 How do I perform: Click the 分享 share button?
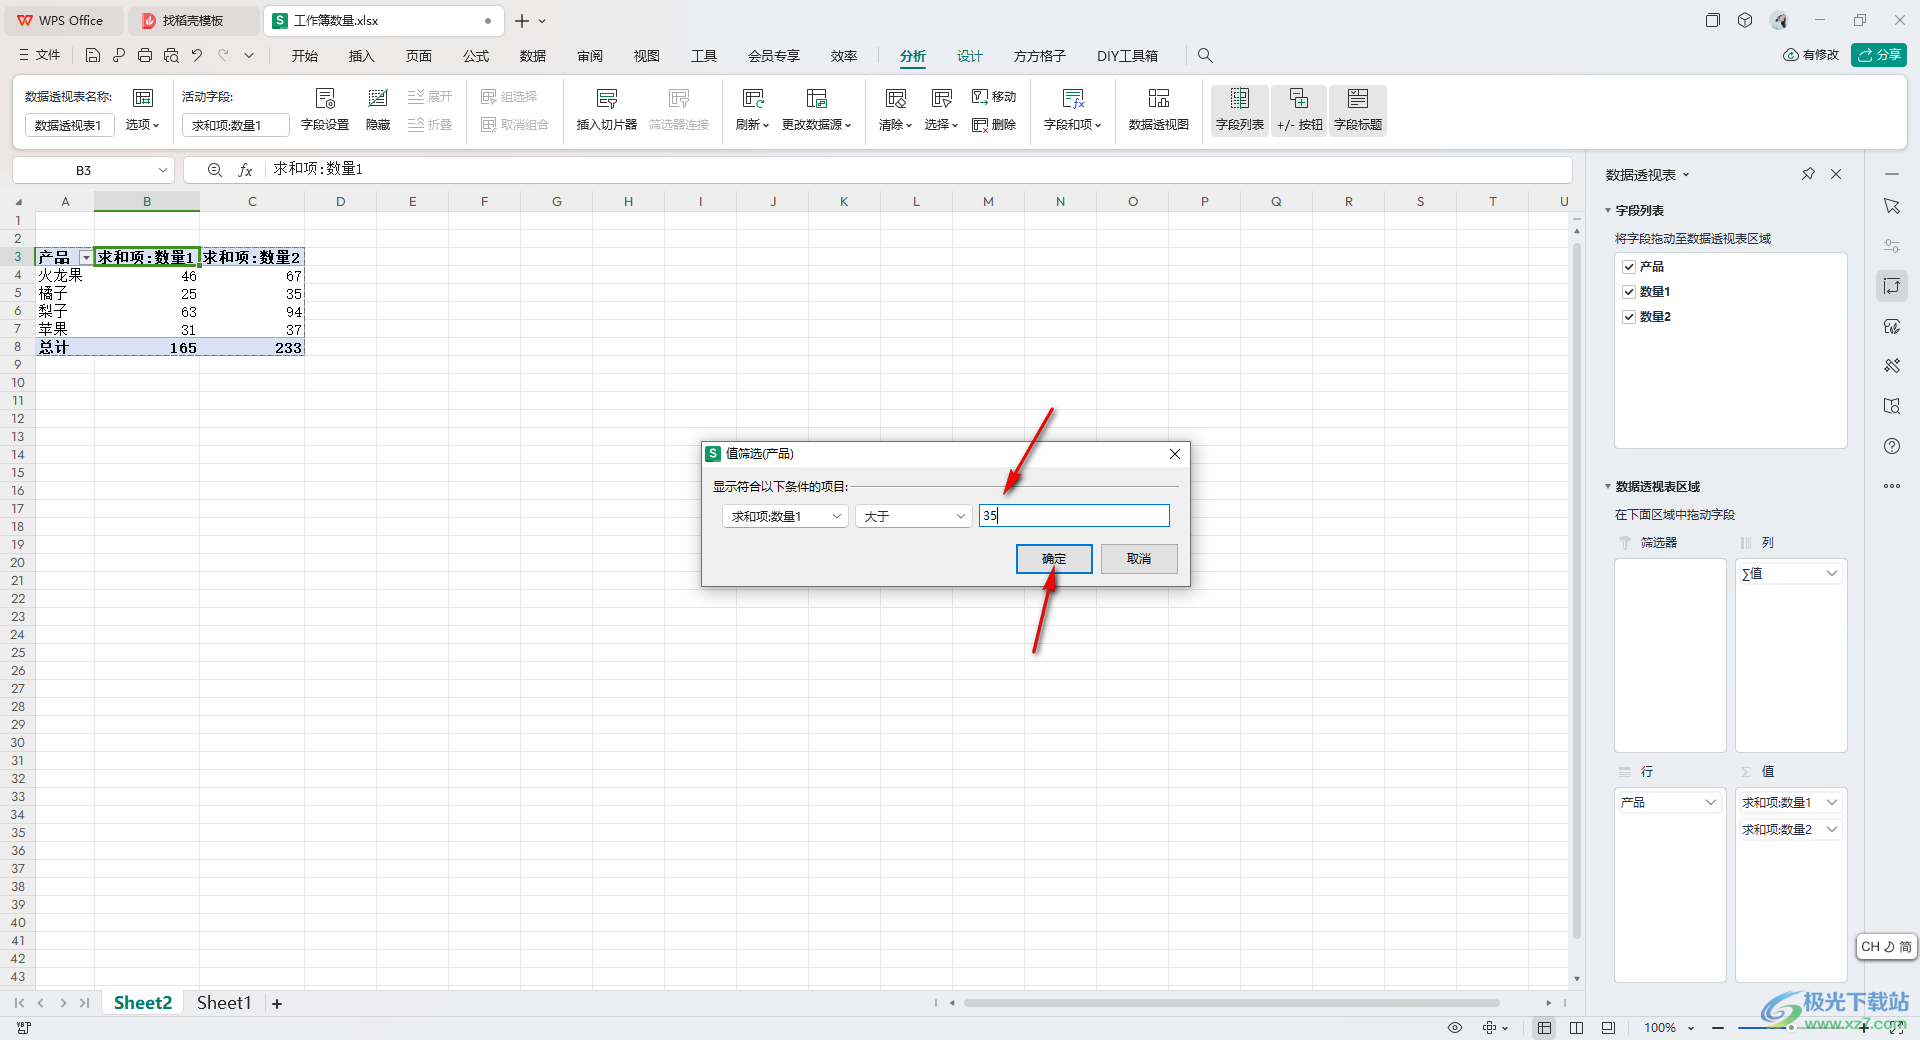(x=1879, y=55)
